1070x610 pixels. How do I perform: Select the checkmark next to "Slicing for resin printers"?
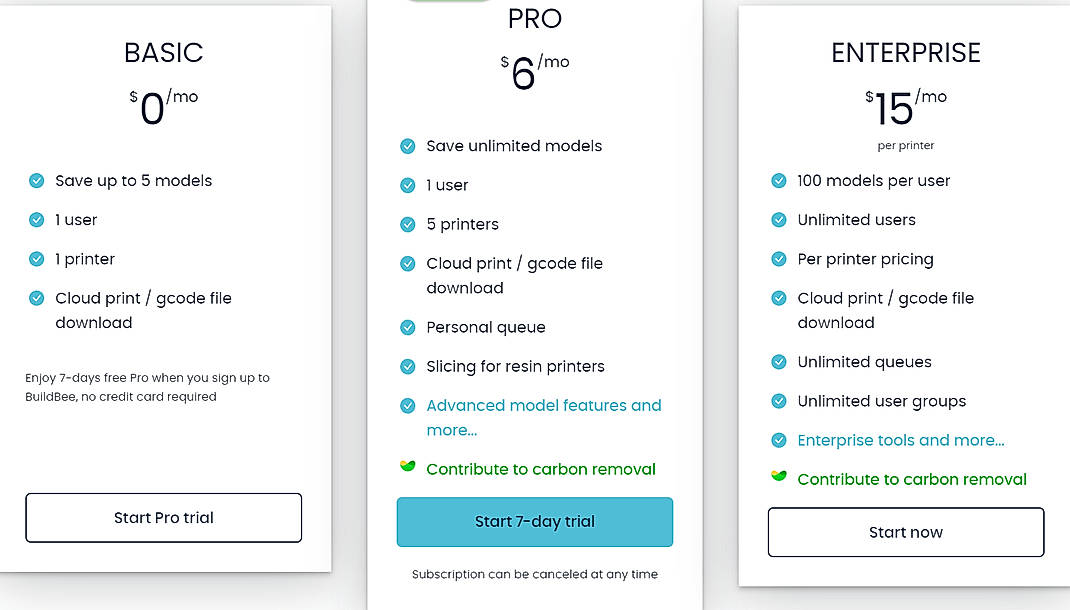[408, 367]
